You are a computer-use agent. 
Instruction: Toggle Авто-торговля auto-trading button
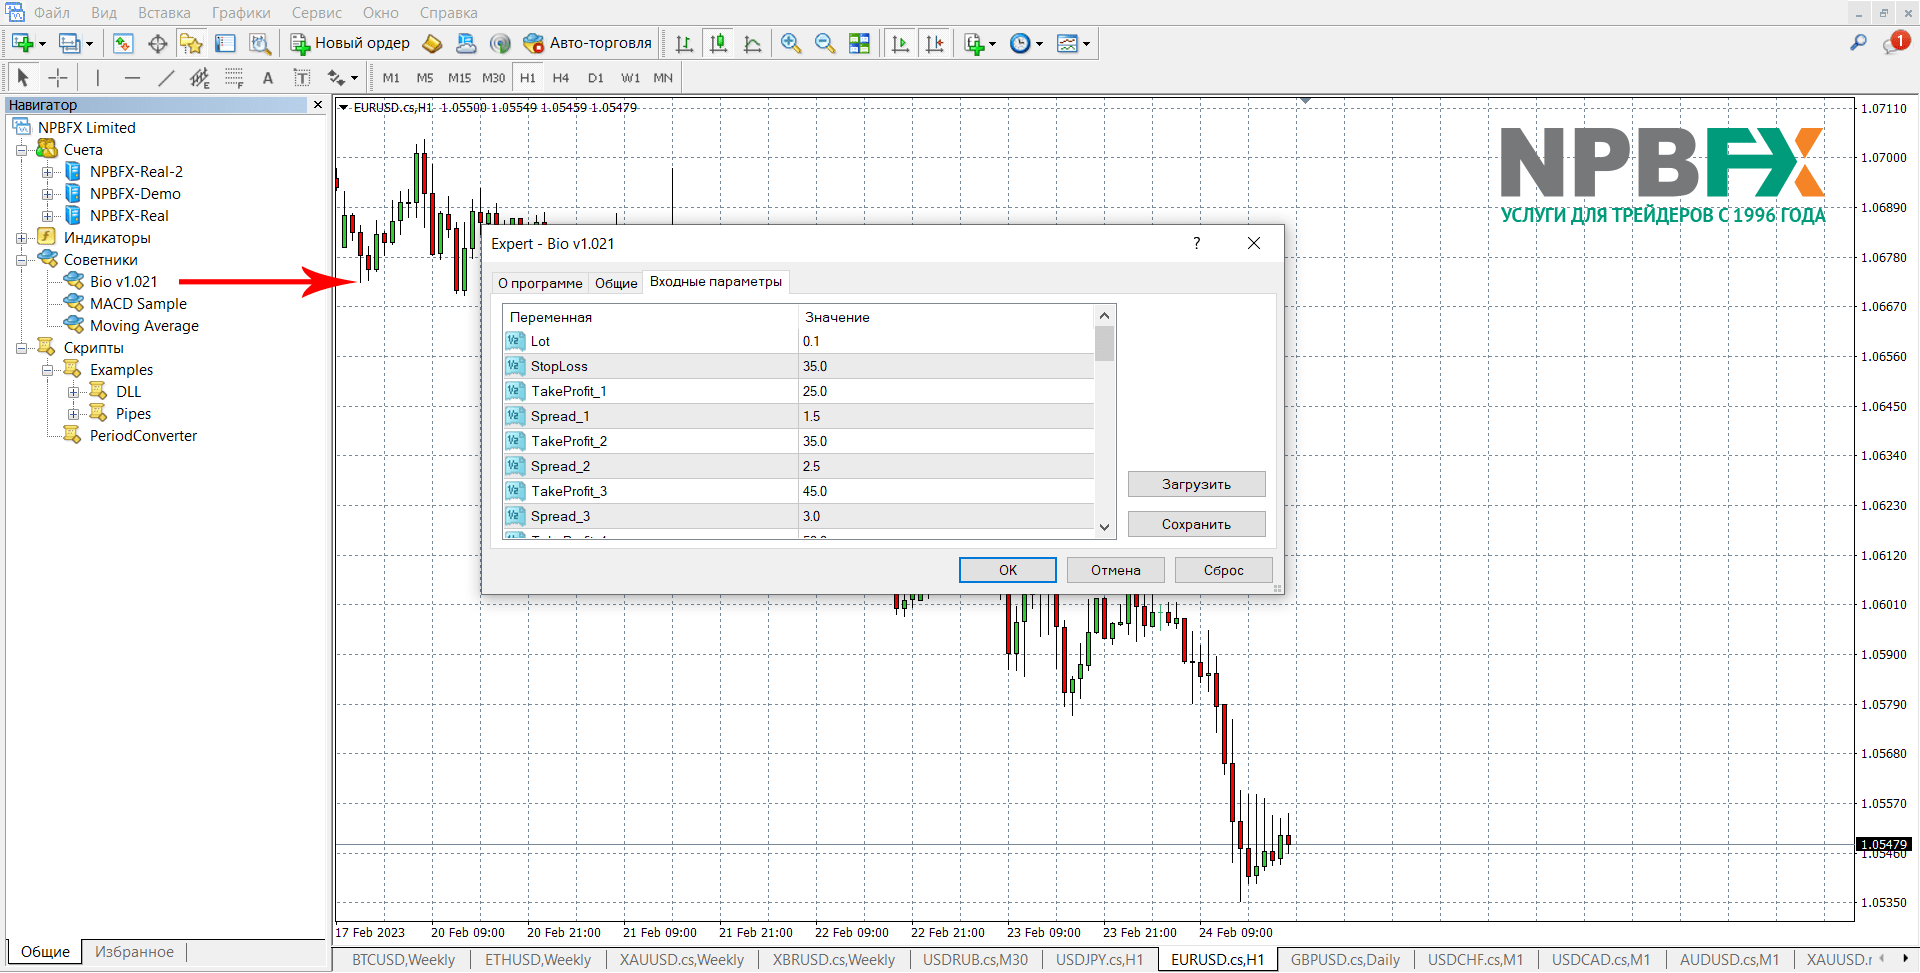tap(588, 43)
